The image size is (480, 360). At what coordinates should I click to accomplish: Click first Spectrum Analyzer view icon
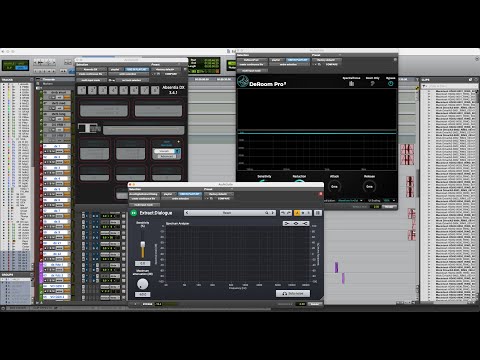[286, 223]
